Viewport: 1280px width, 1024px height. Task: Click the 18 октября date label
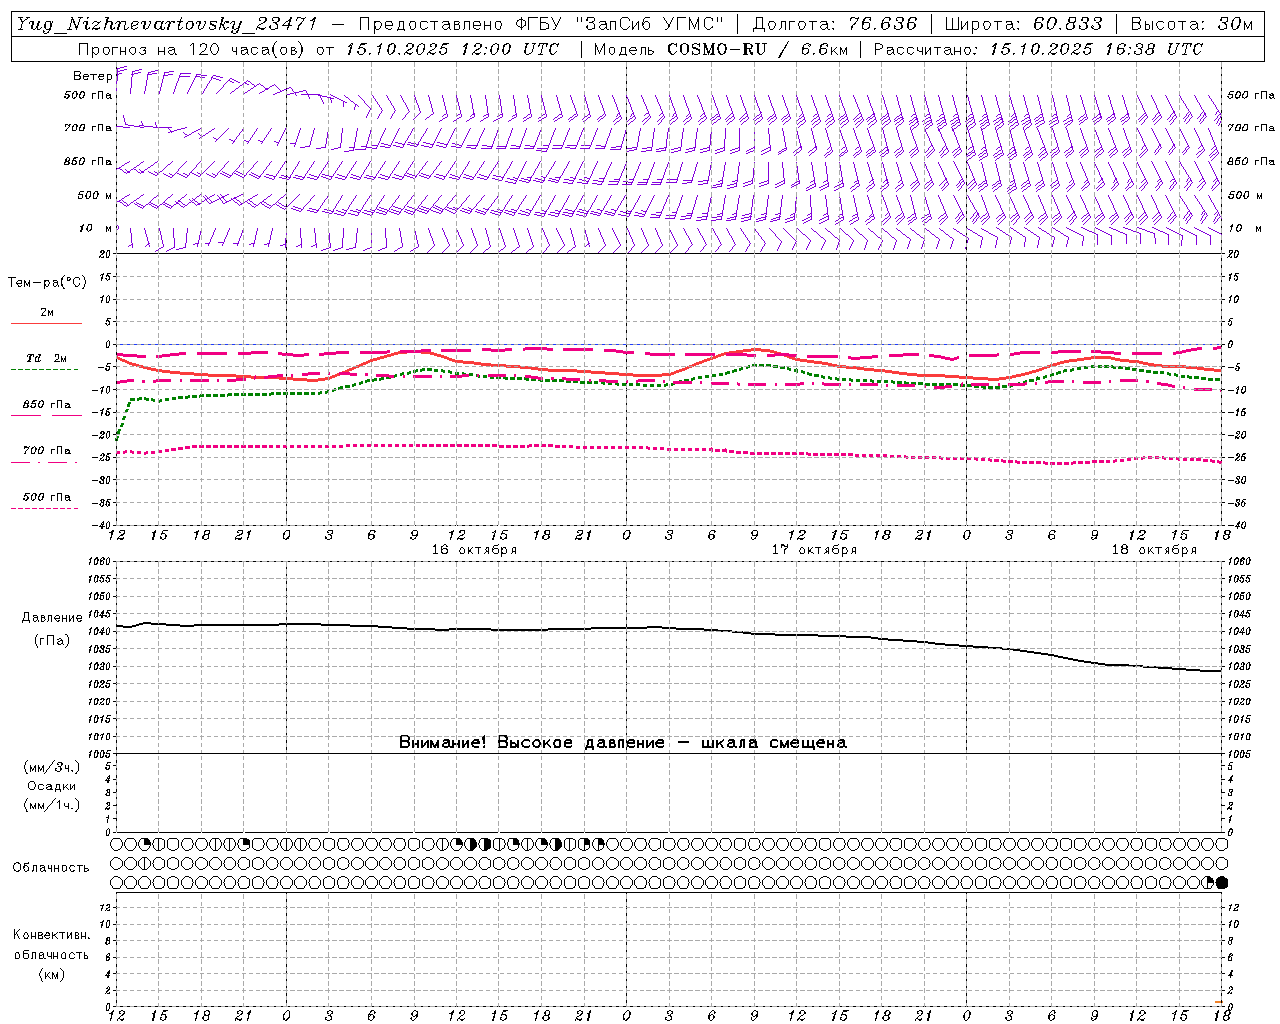1154,550
